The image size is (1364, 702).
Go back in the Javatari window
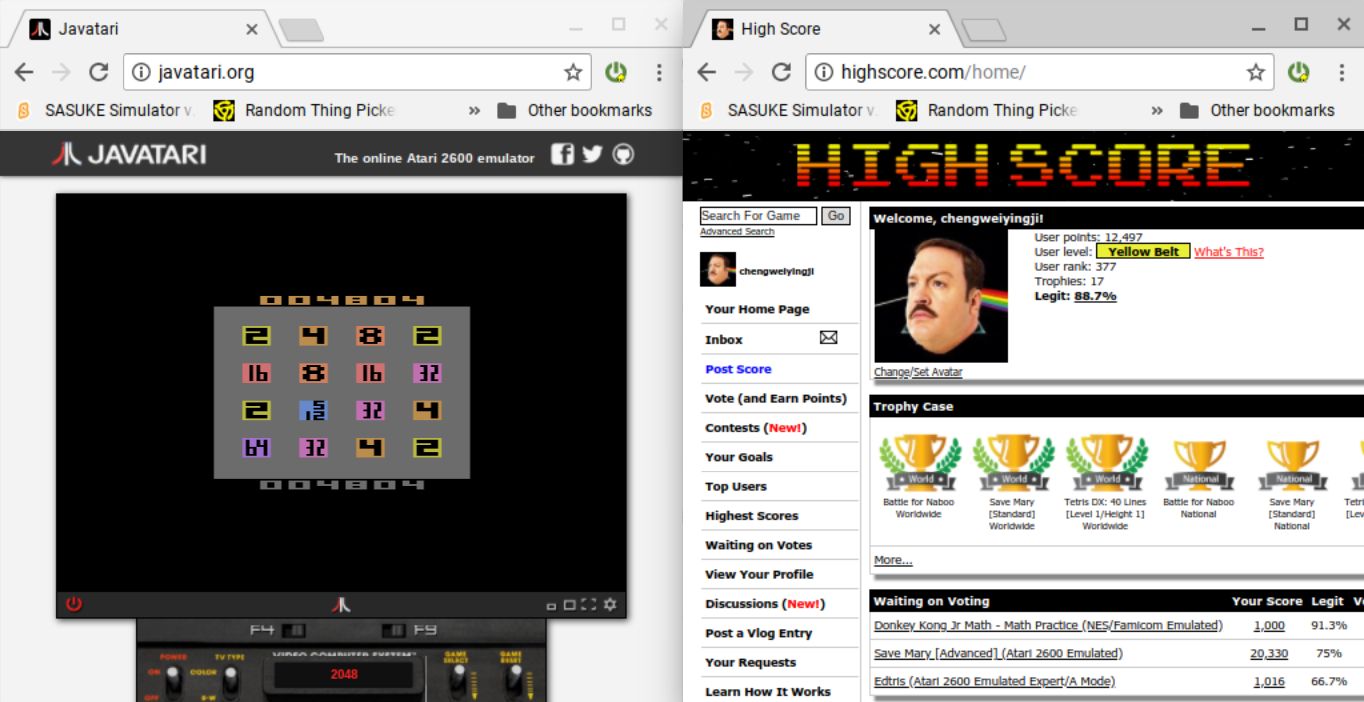23,72
